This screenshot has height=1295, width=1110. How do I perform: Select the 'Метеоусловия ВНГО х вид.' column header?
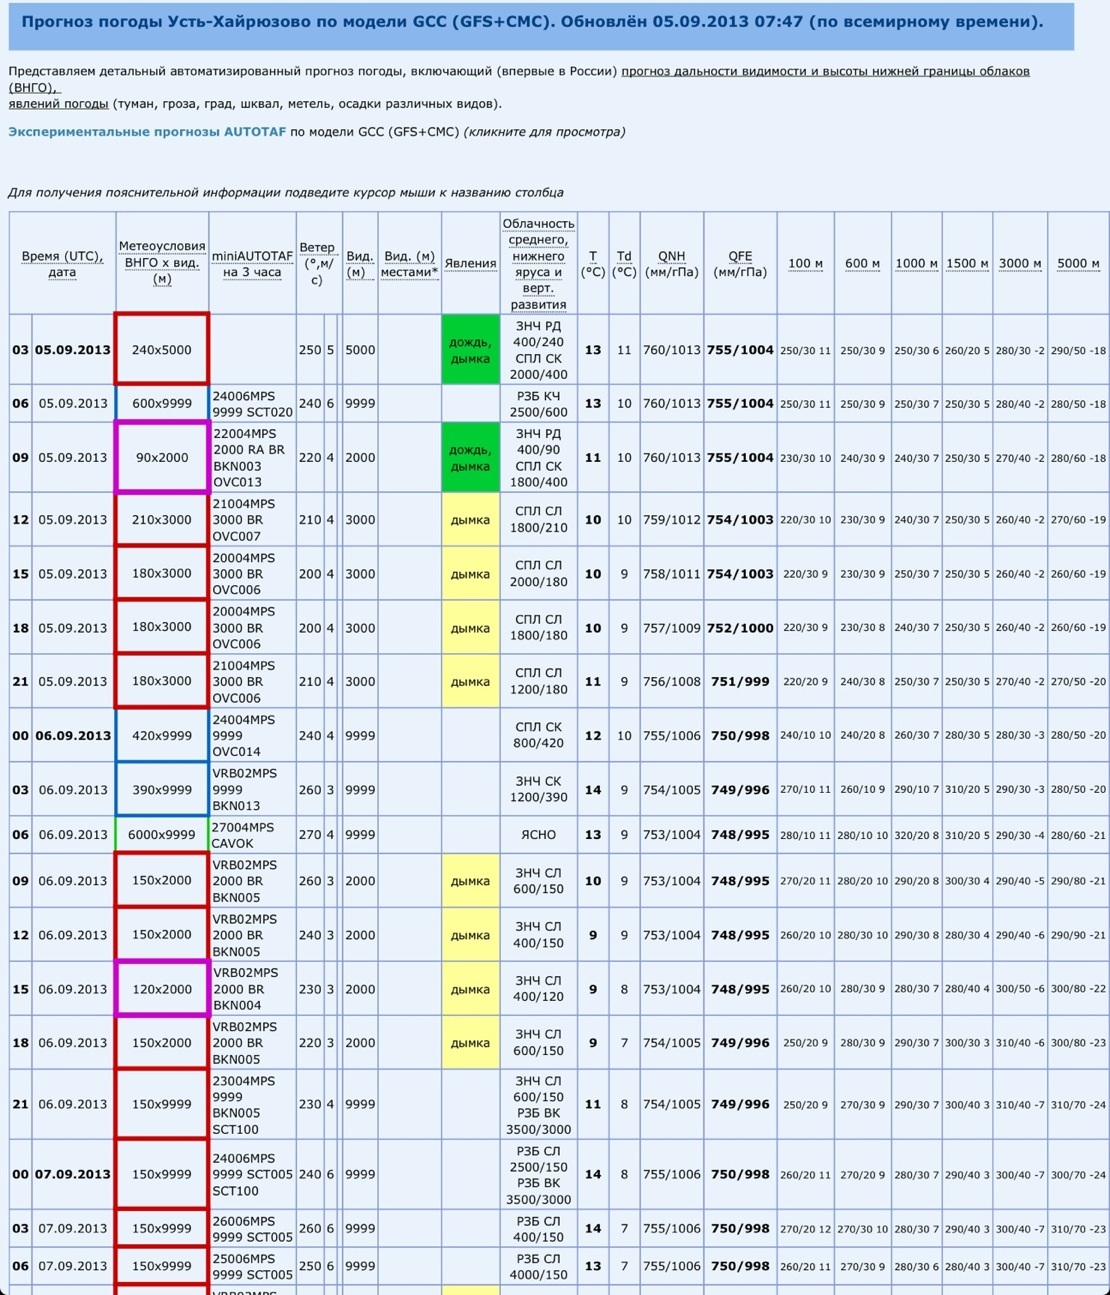(162, 262)
